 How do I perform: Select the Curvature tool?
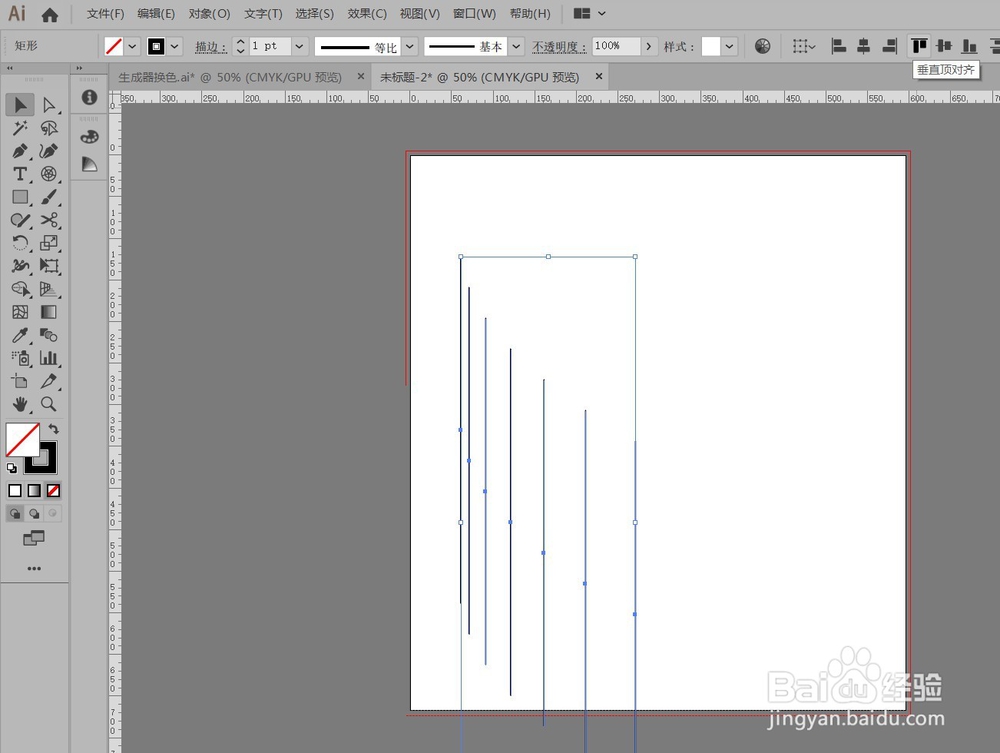[48, 151]
